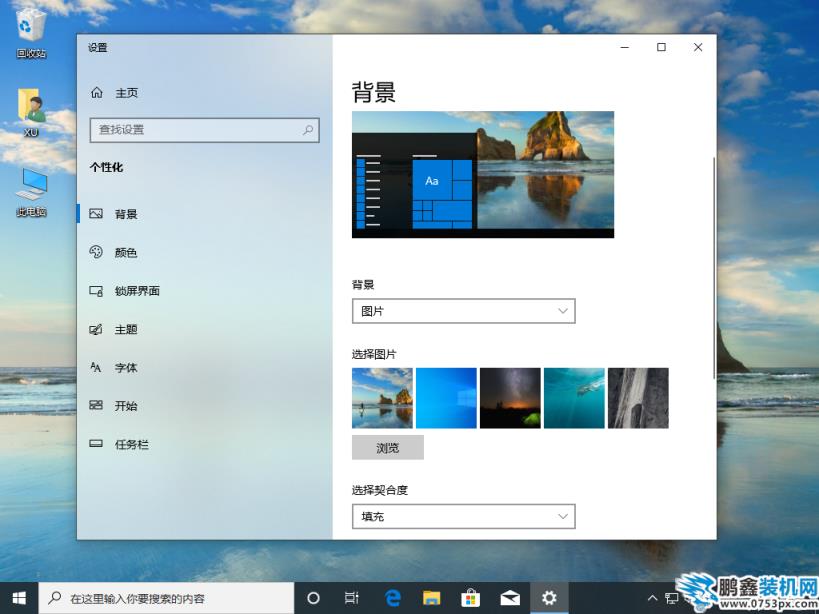Open the 背景 type dropdown showing 图片

pos(464,311)
